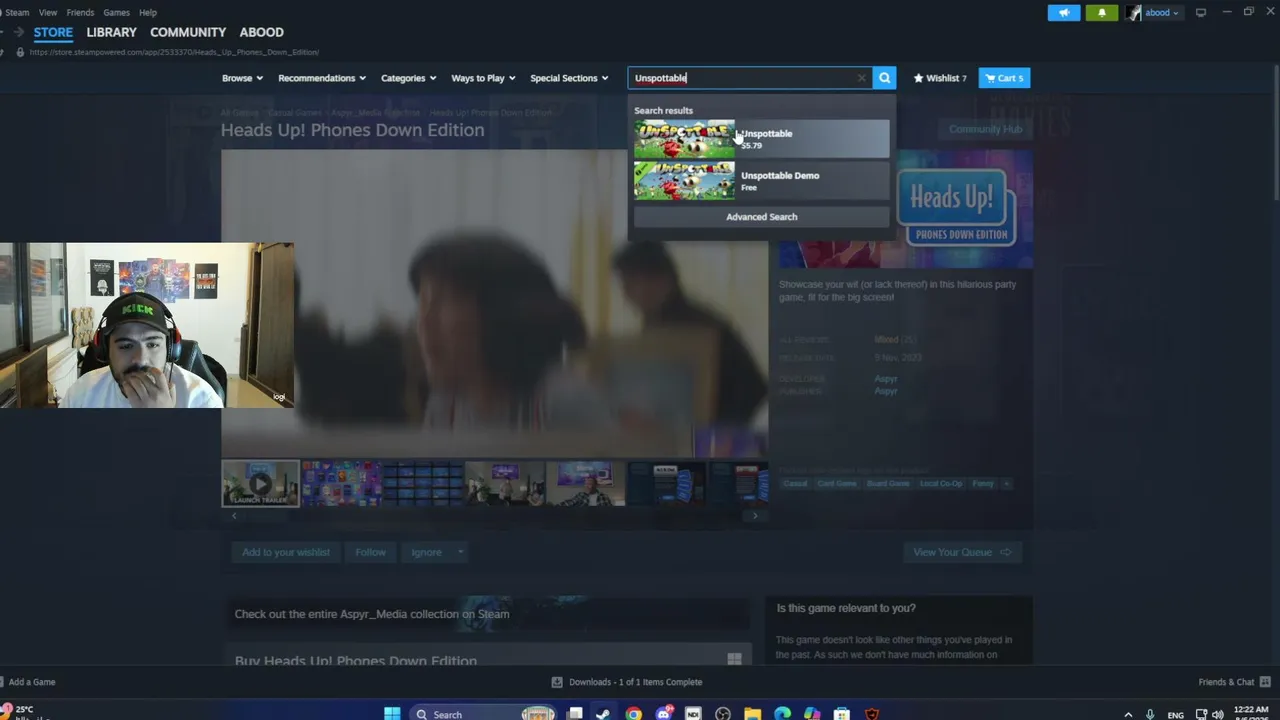Open the red shield app on the taskbar

(x=872, y=714)
